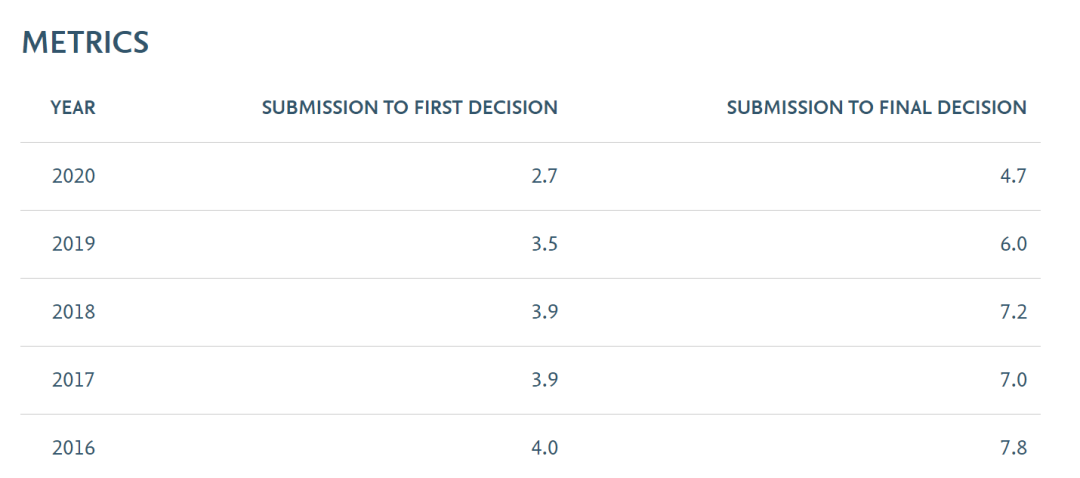Click the 3.5 first decision value
This screenshot has width=1080, height=478.
click(x=544, y=244)
